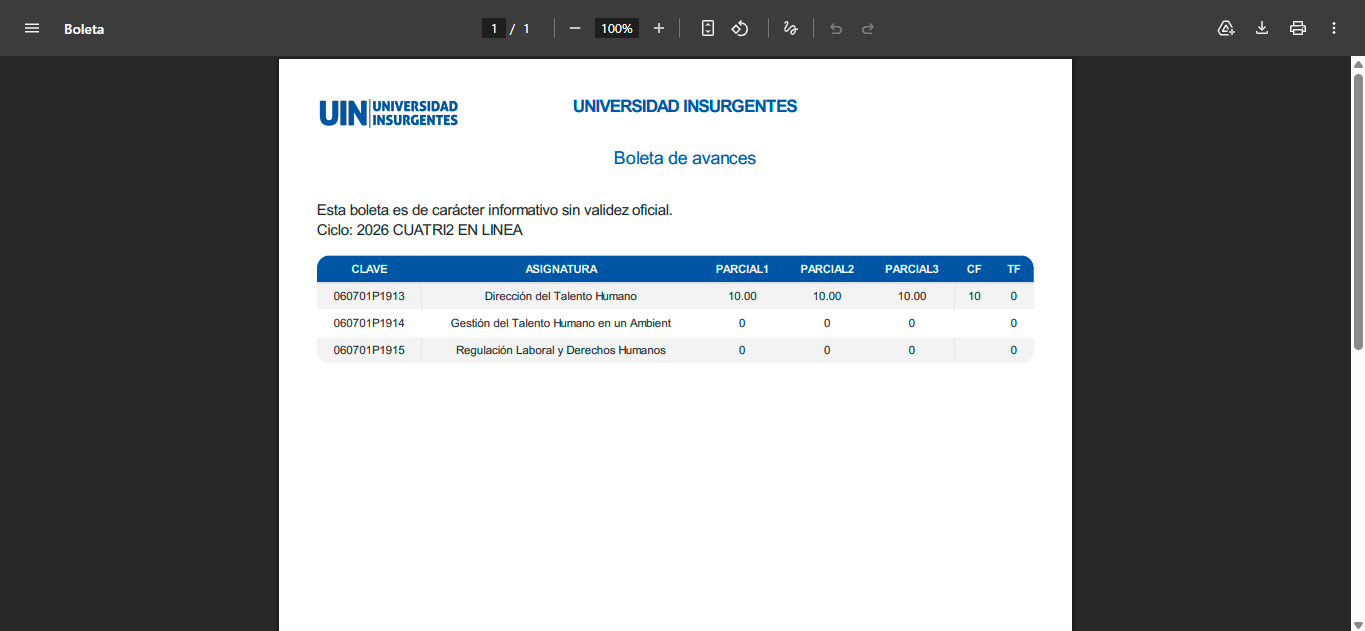This screenshot has width=1365, height=631.
Task: Print the Boleta document
Action: (x=1298, y=28)
